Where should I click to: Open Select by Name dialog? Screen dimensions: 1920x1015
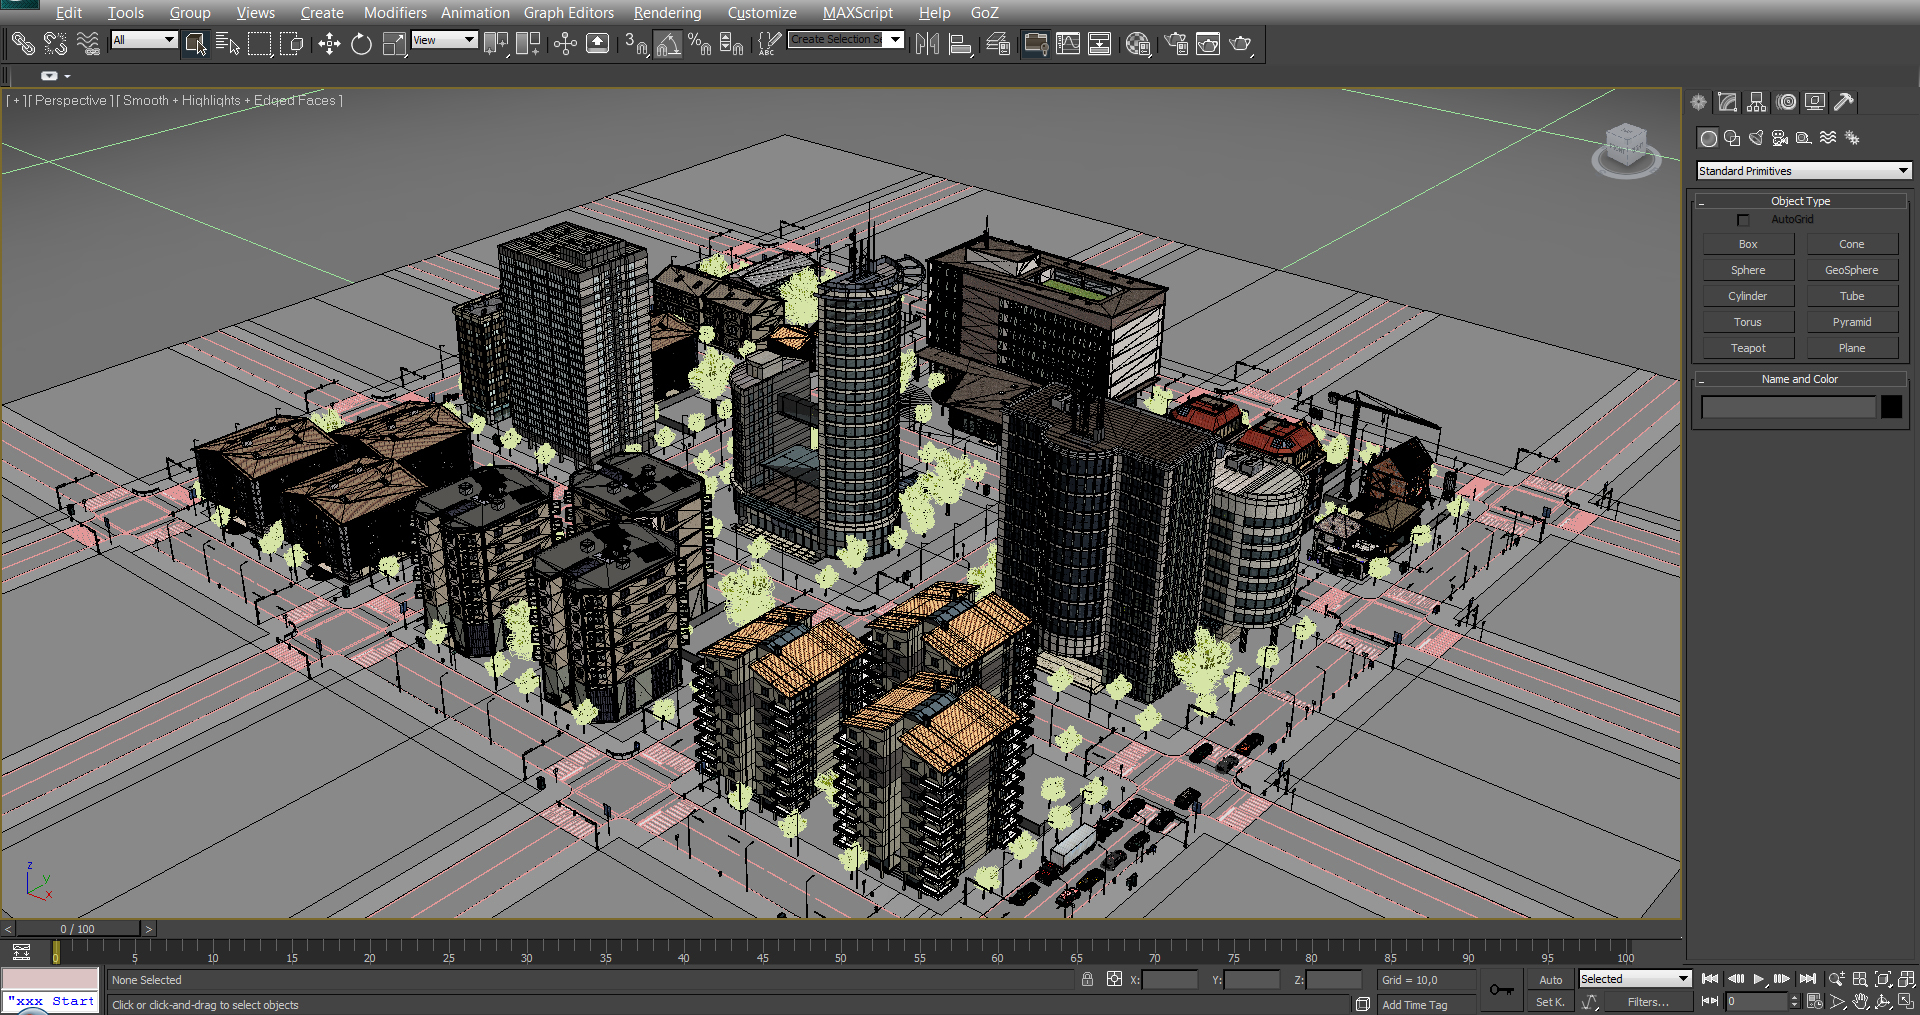[x=228, y=44]
